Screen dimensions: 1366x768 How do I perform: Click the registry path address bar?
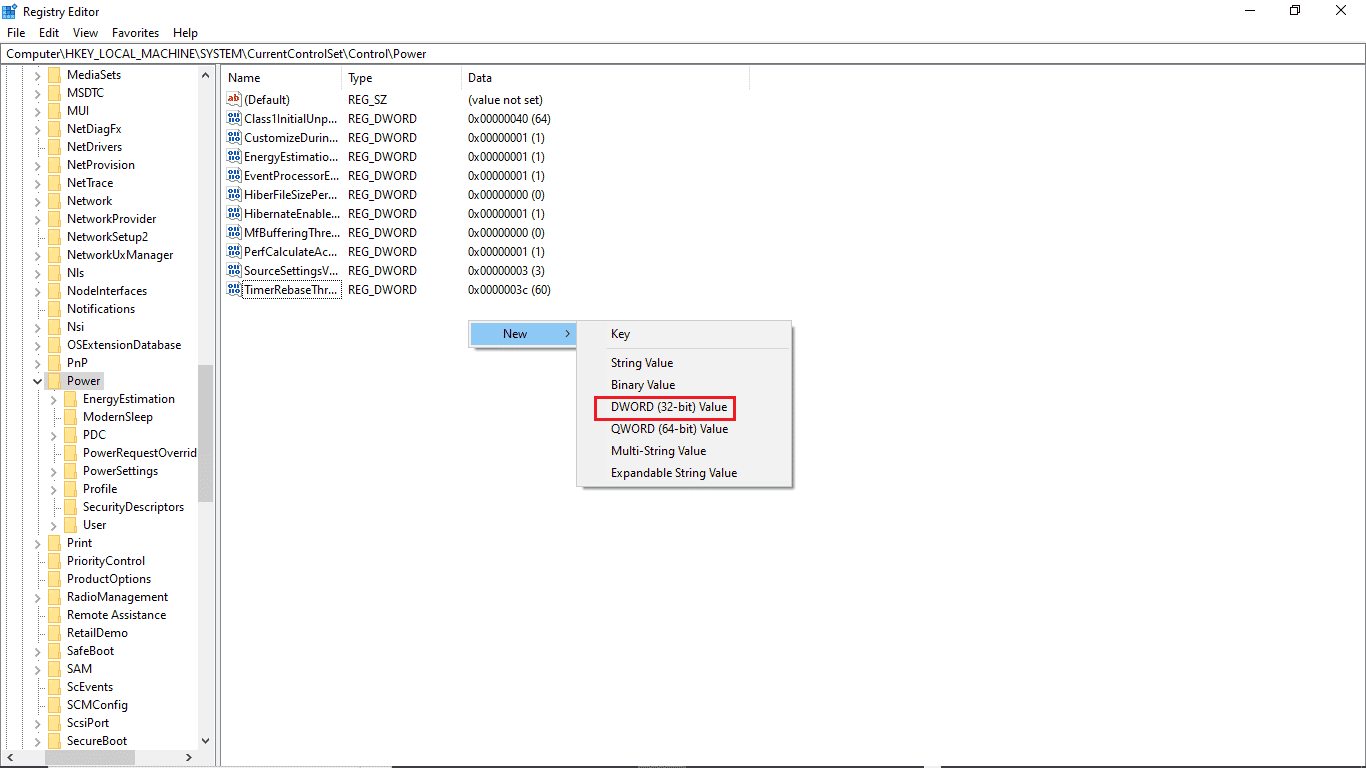(683, 54)
